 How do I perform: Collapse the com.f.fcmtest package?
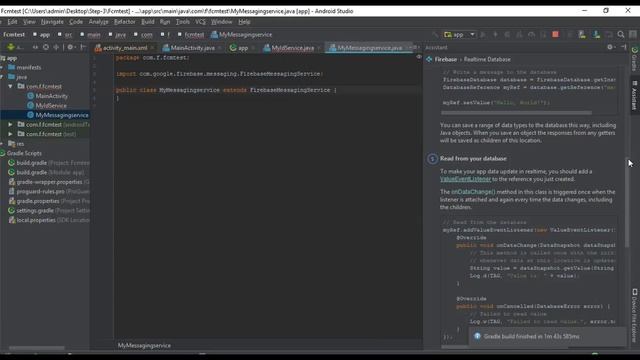(10, 87)
